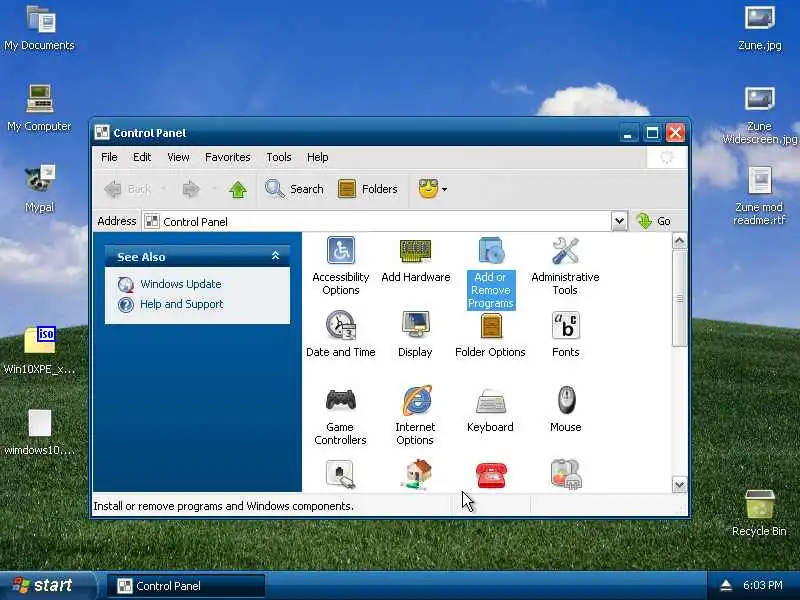This screenshot has width=800, height=600.
Task: Open the Favorites menu
Action: click(x=228, y=157)
